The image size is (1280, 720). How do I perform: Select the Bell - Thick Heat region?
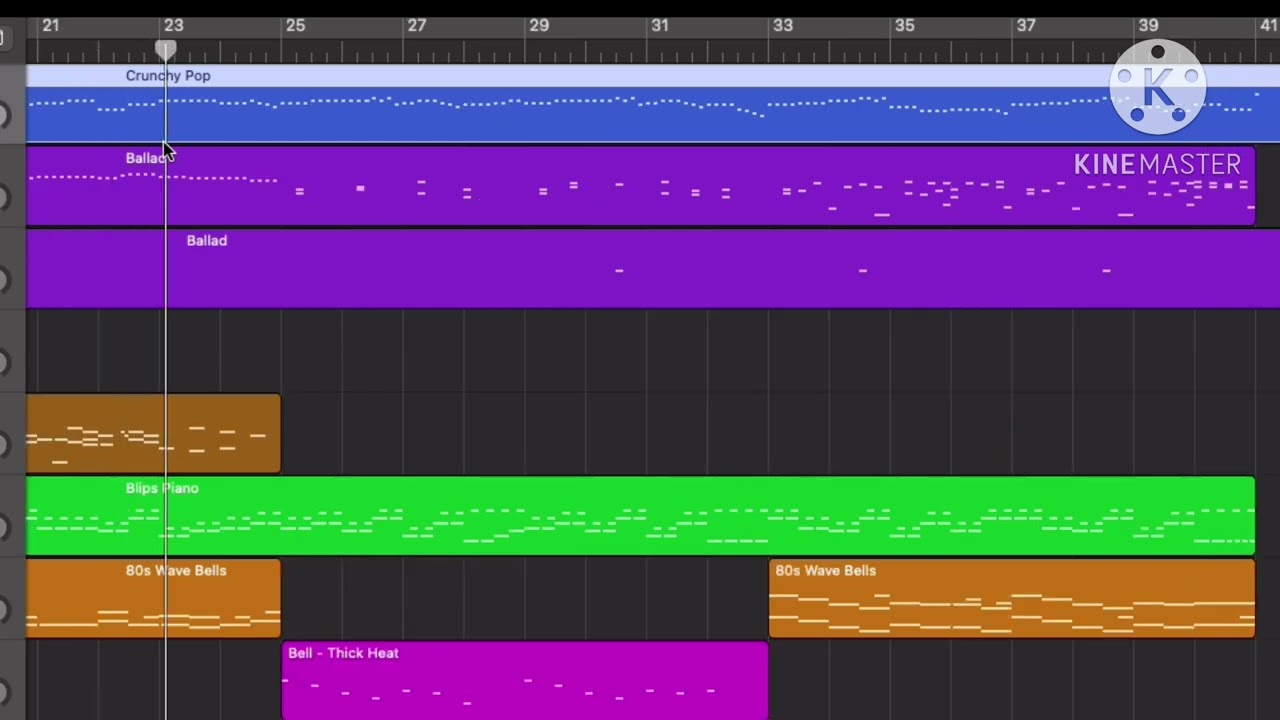525,681
